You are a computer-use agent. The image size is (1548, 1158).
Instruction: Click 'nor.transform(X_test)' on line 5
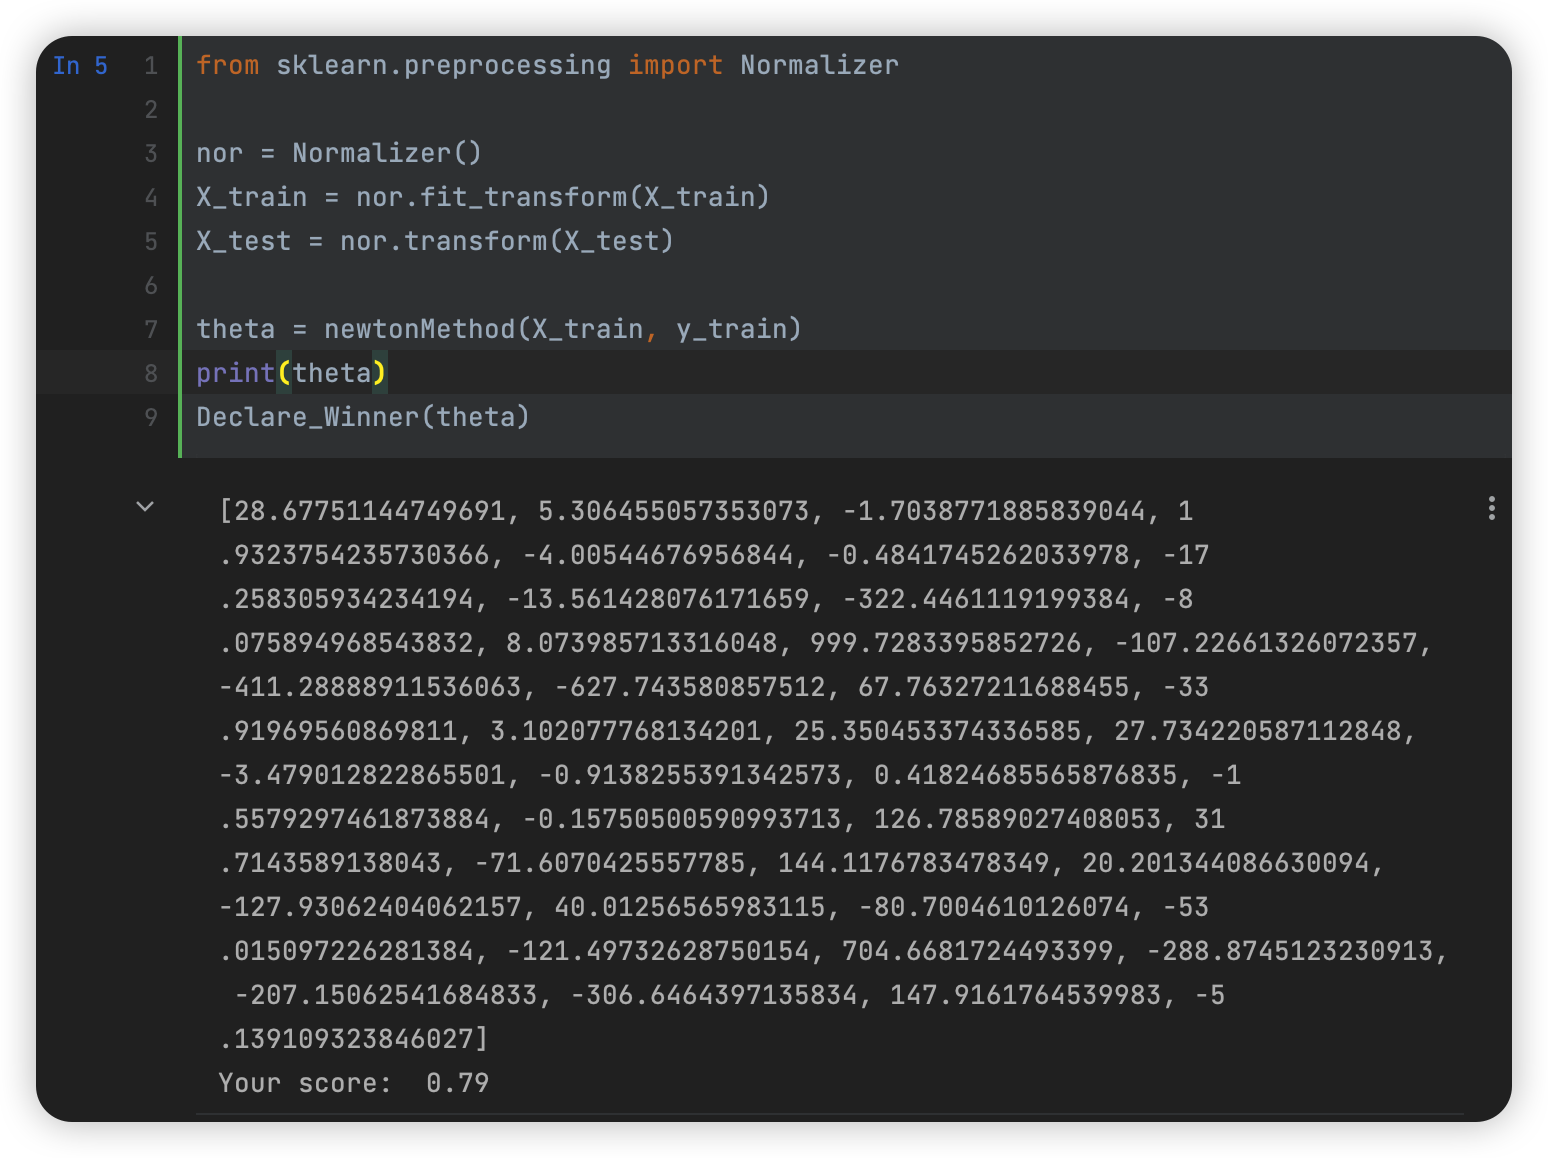(x=507, y=241)
